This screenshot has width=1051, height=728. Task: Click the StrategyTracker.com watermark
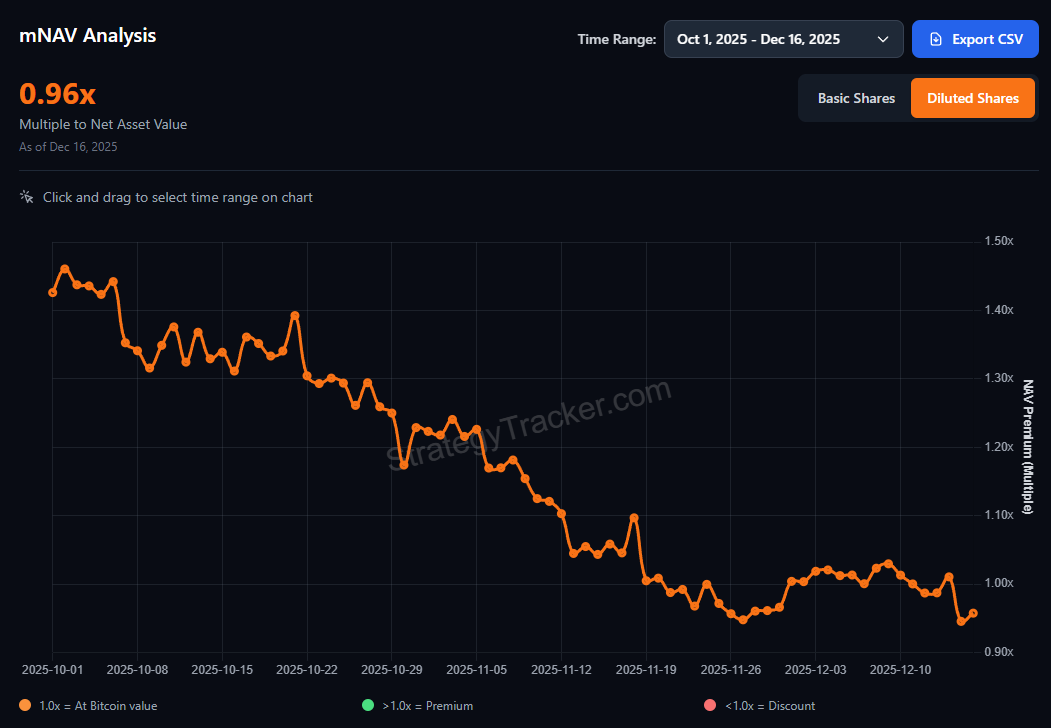(528, 424)
